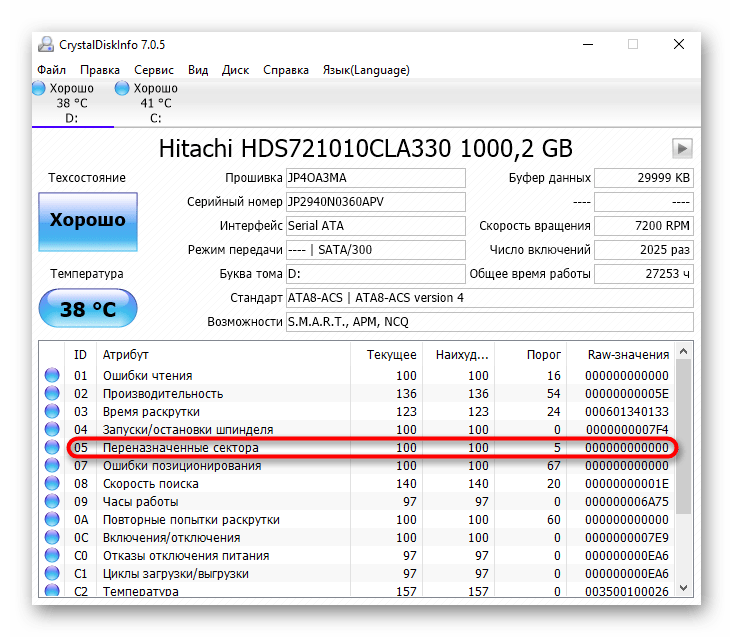Click status orb for Скорость поиска
Screen dimensions: 733x637
coord(52,483)
